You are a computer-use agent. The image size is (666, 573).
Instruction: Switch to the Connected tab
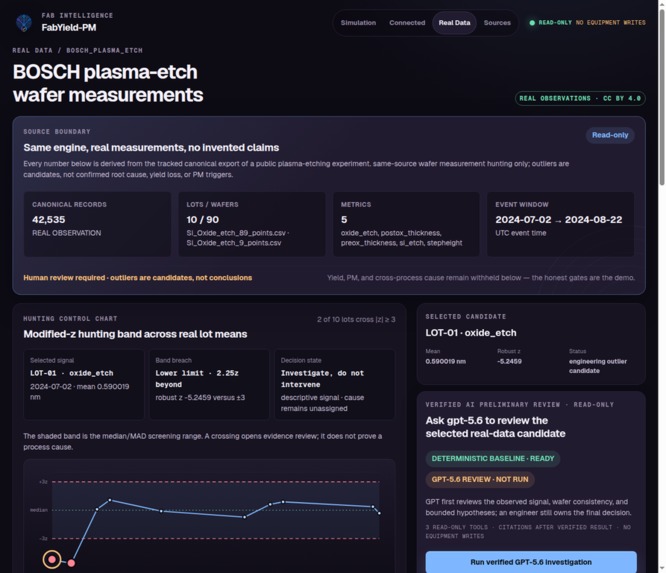(407, 23)
